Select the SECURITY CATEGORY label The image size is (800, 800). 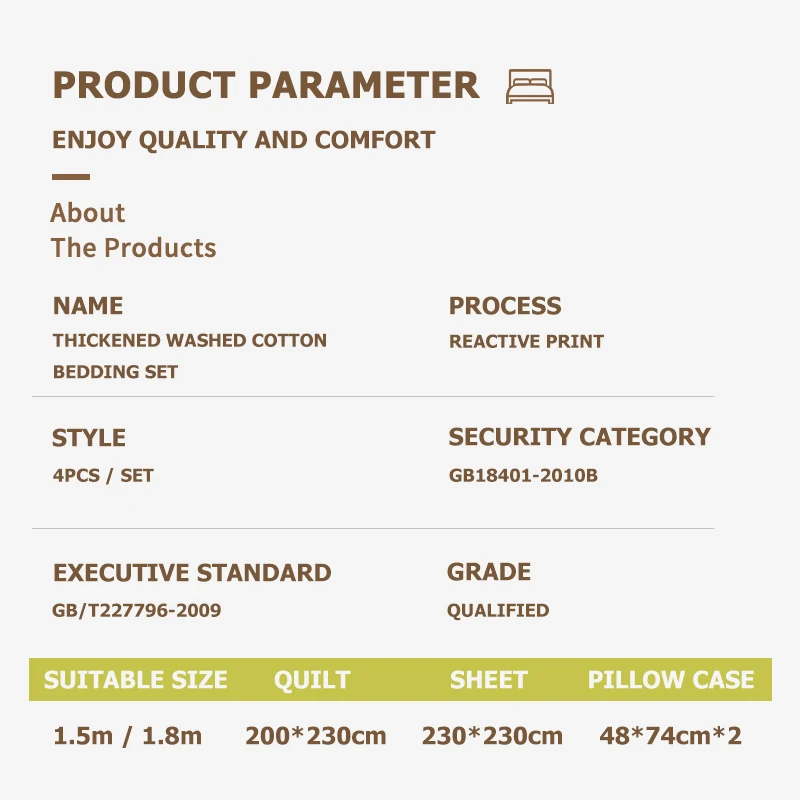coord(579,437)
